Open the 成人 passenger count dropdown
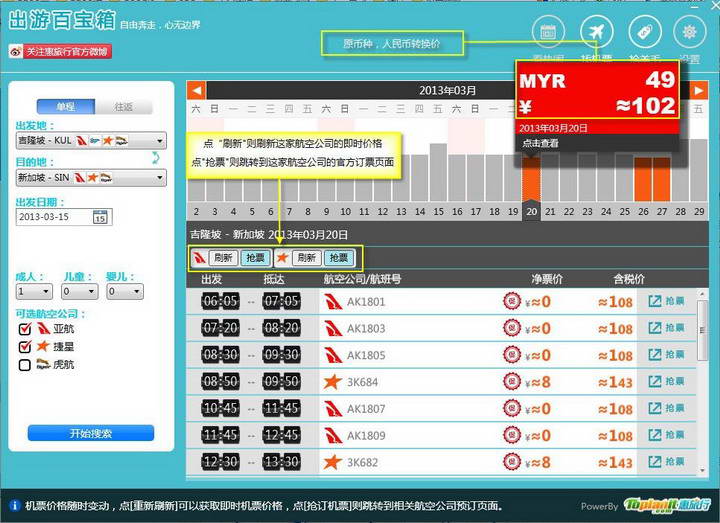Image resolution: width=720 pixels, height=523 pixels. click(x=34, y=292)
